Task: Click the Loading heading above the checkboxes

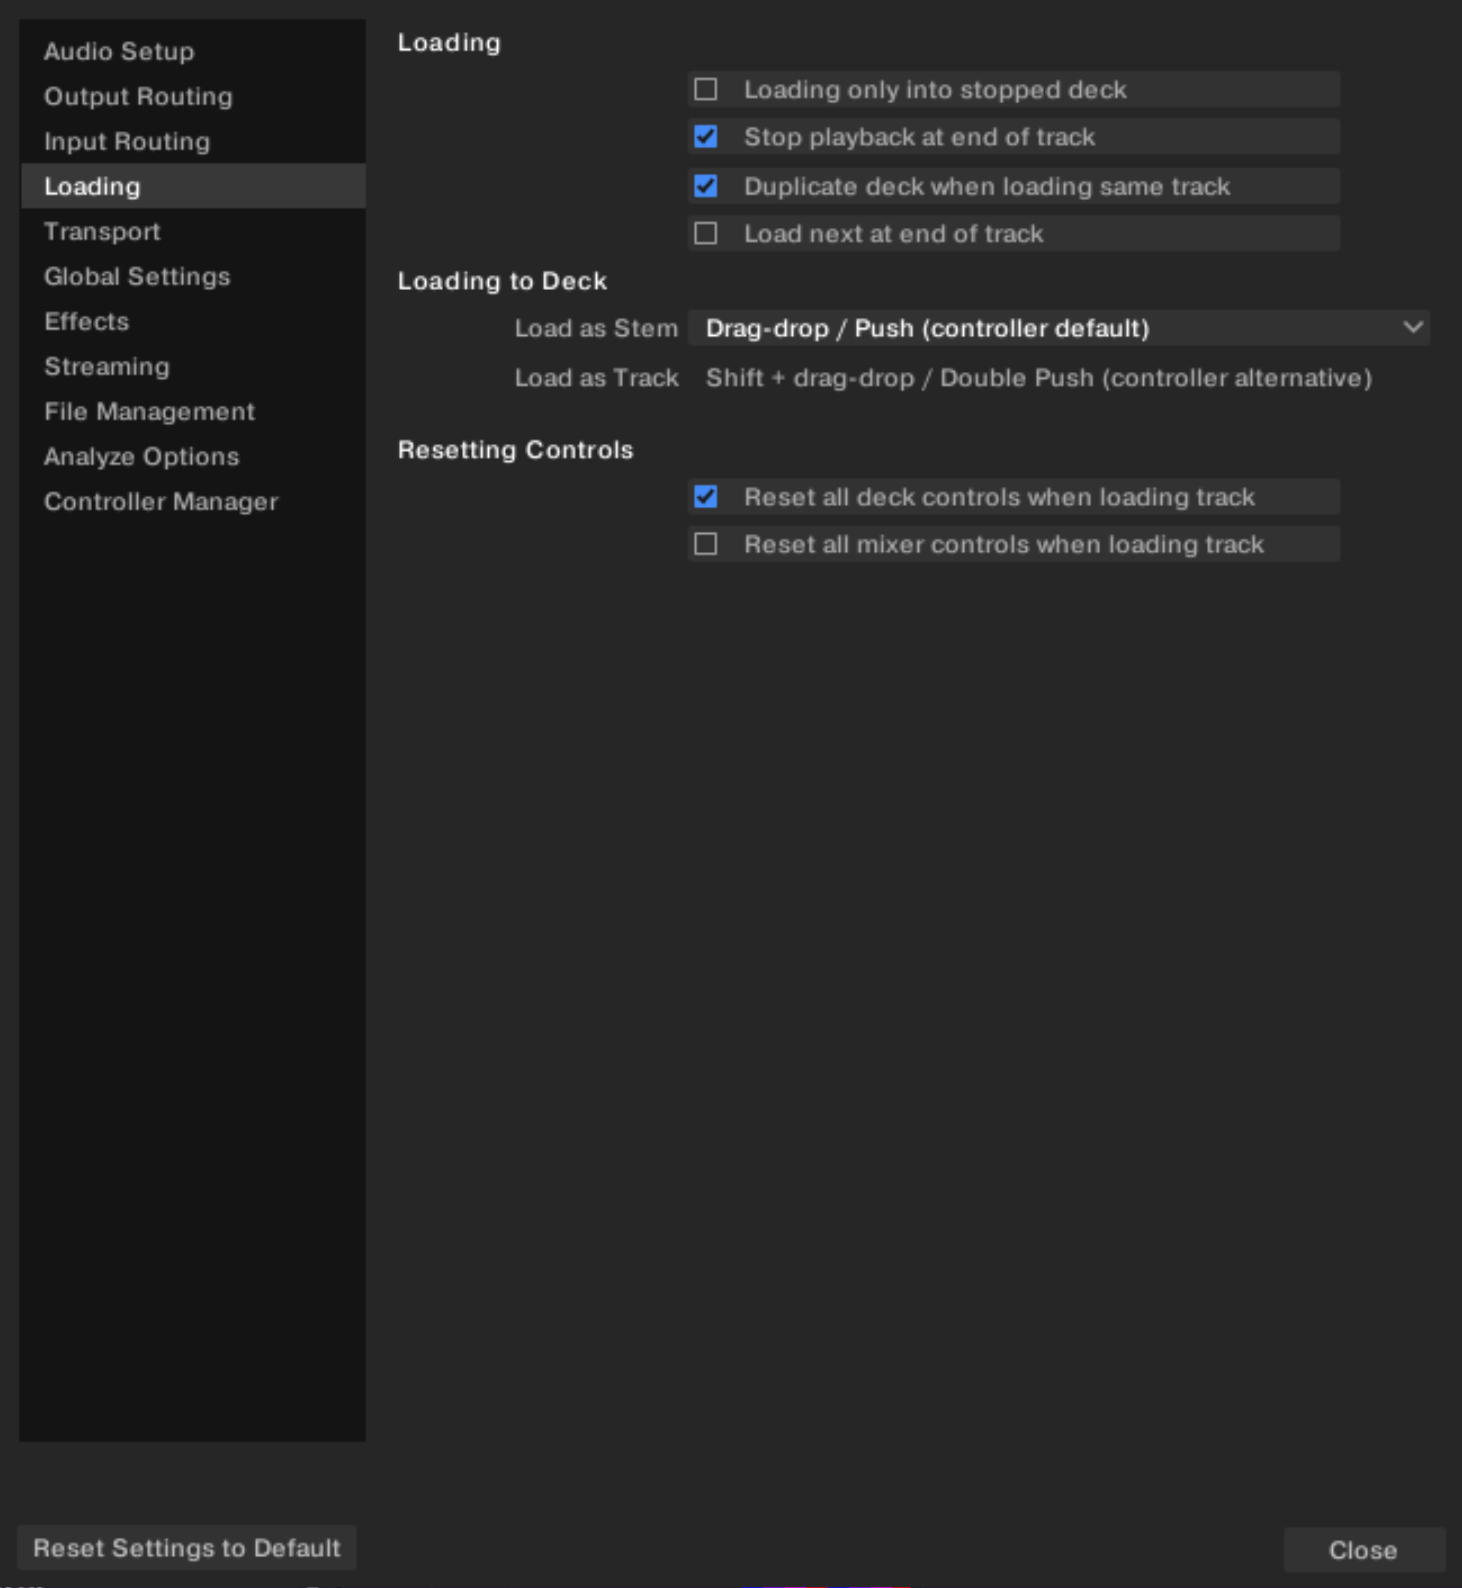Action: click(449, 43)
